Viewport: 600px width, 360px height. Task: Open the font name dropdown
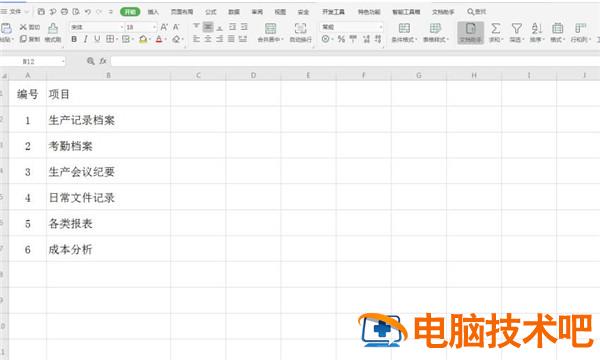pos(122,27)
